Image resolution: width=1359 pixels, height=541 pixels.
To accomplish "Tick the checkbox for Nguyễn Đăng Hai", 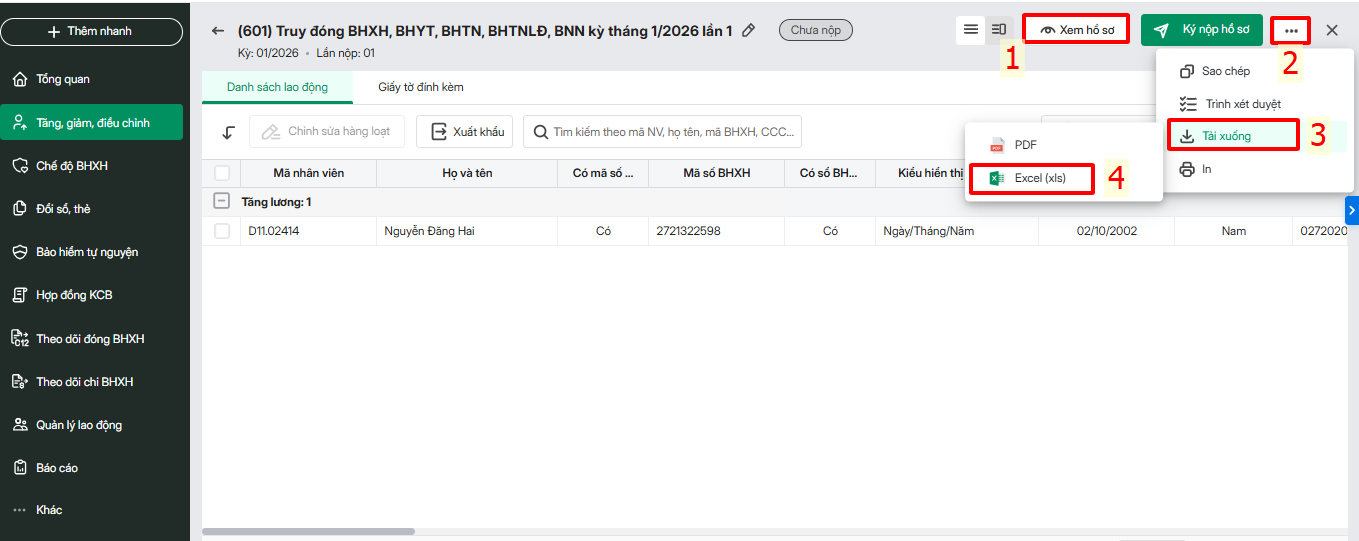I will (x=222, y=231).
